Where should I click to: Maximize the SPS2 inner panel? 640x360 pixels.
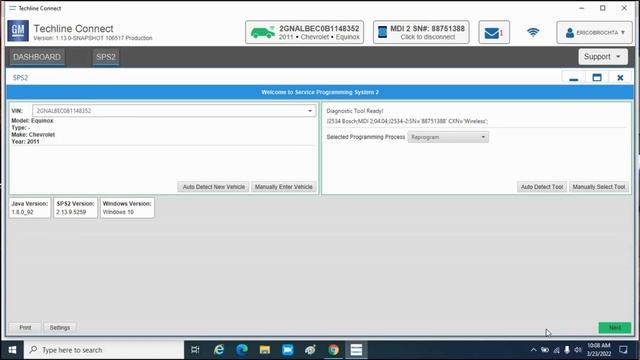click(597, 78)
